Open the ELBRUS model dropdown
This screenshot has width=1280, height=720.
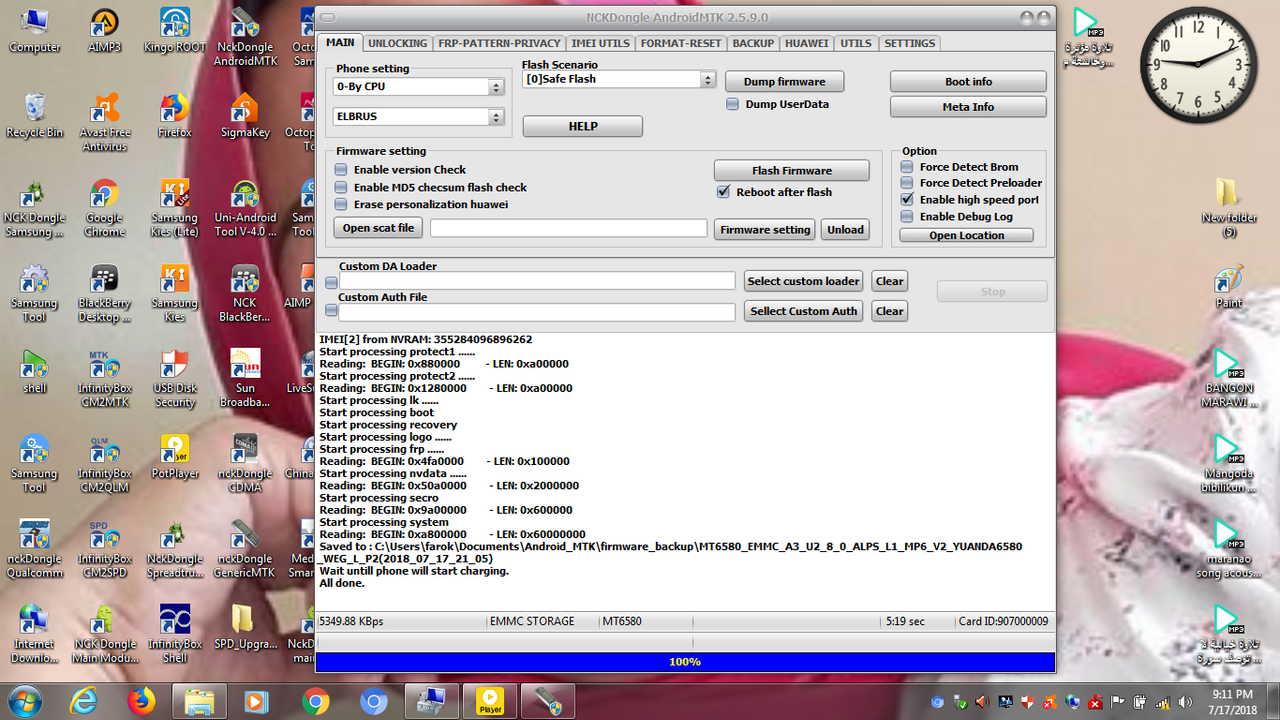(418, 117)
